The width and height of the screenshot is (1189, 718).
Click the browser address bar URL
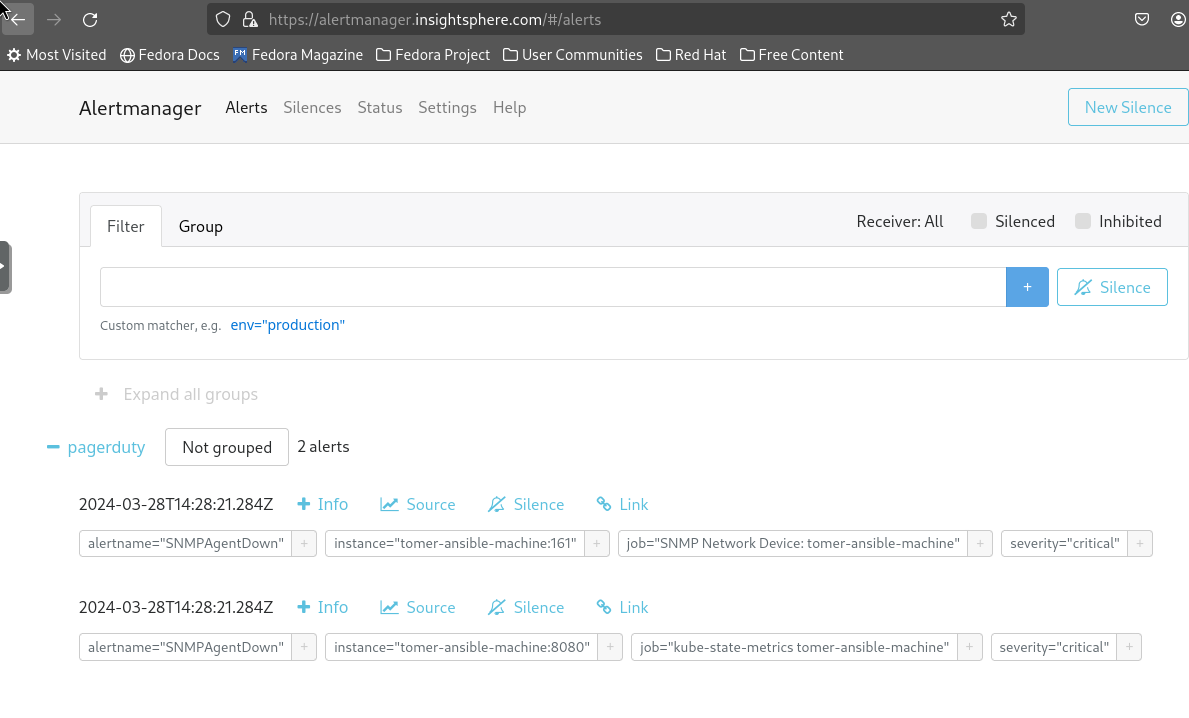[x=435, y=20]
